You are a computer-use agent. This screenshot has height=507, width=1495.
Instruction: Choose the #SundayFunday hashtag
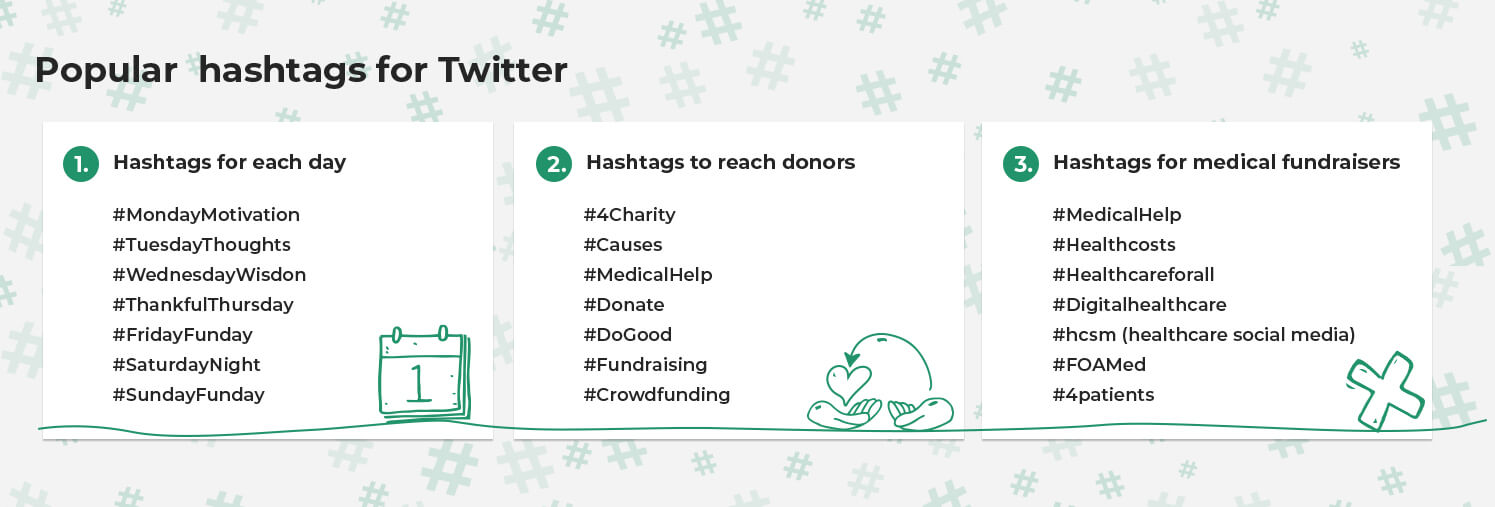(189, 395)
